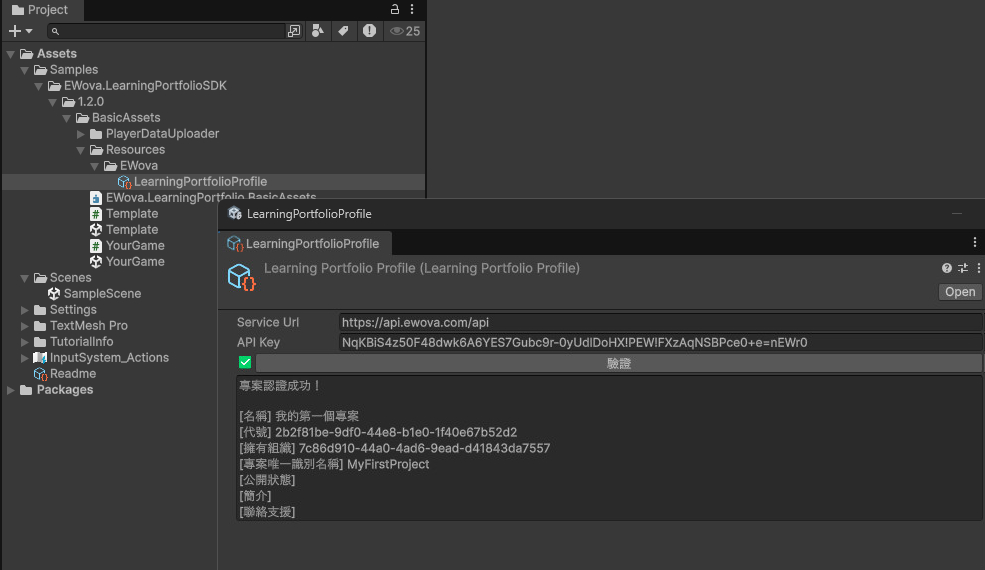The width and height of the screenshot is (985, 570).
Task: Select the Settings folder
Action: 73,310
